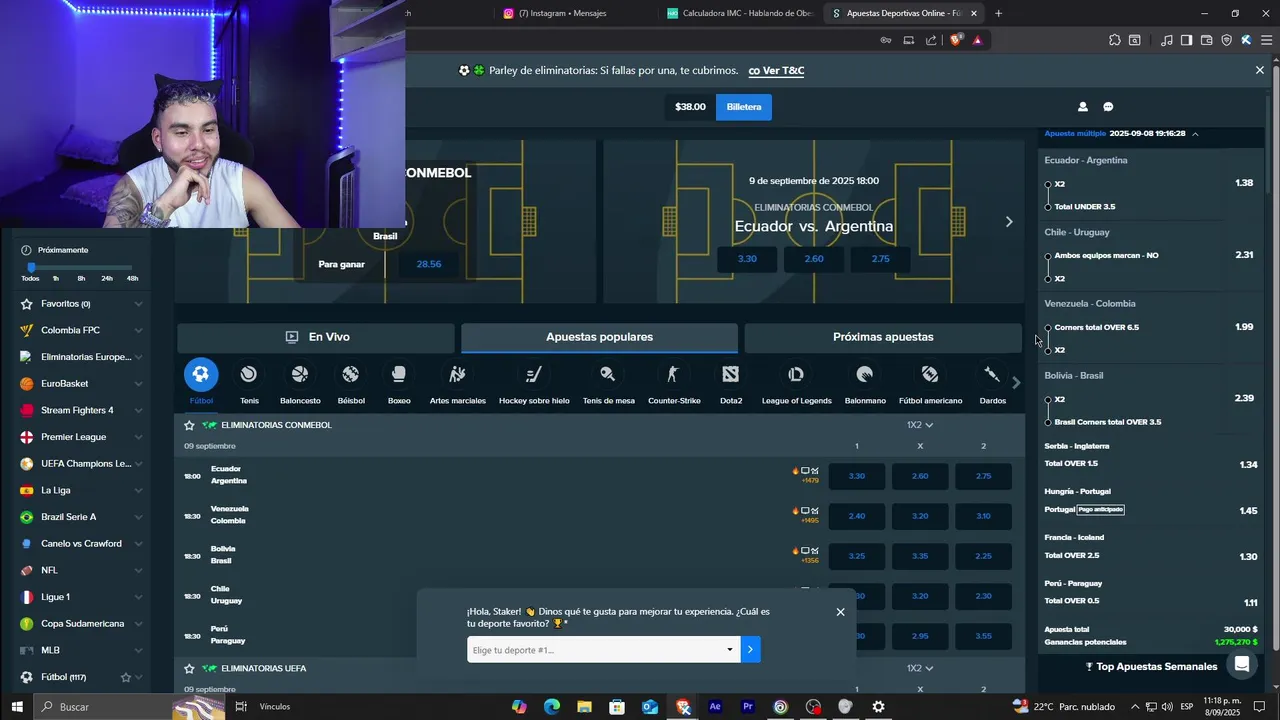Pick Brasil win odds 2.25
The image size is (1280, 720).
pos(984,556)
